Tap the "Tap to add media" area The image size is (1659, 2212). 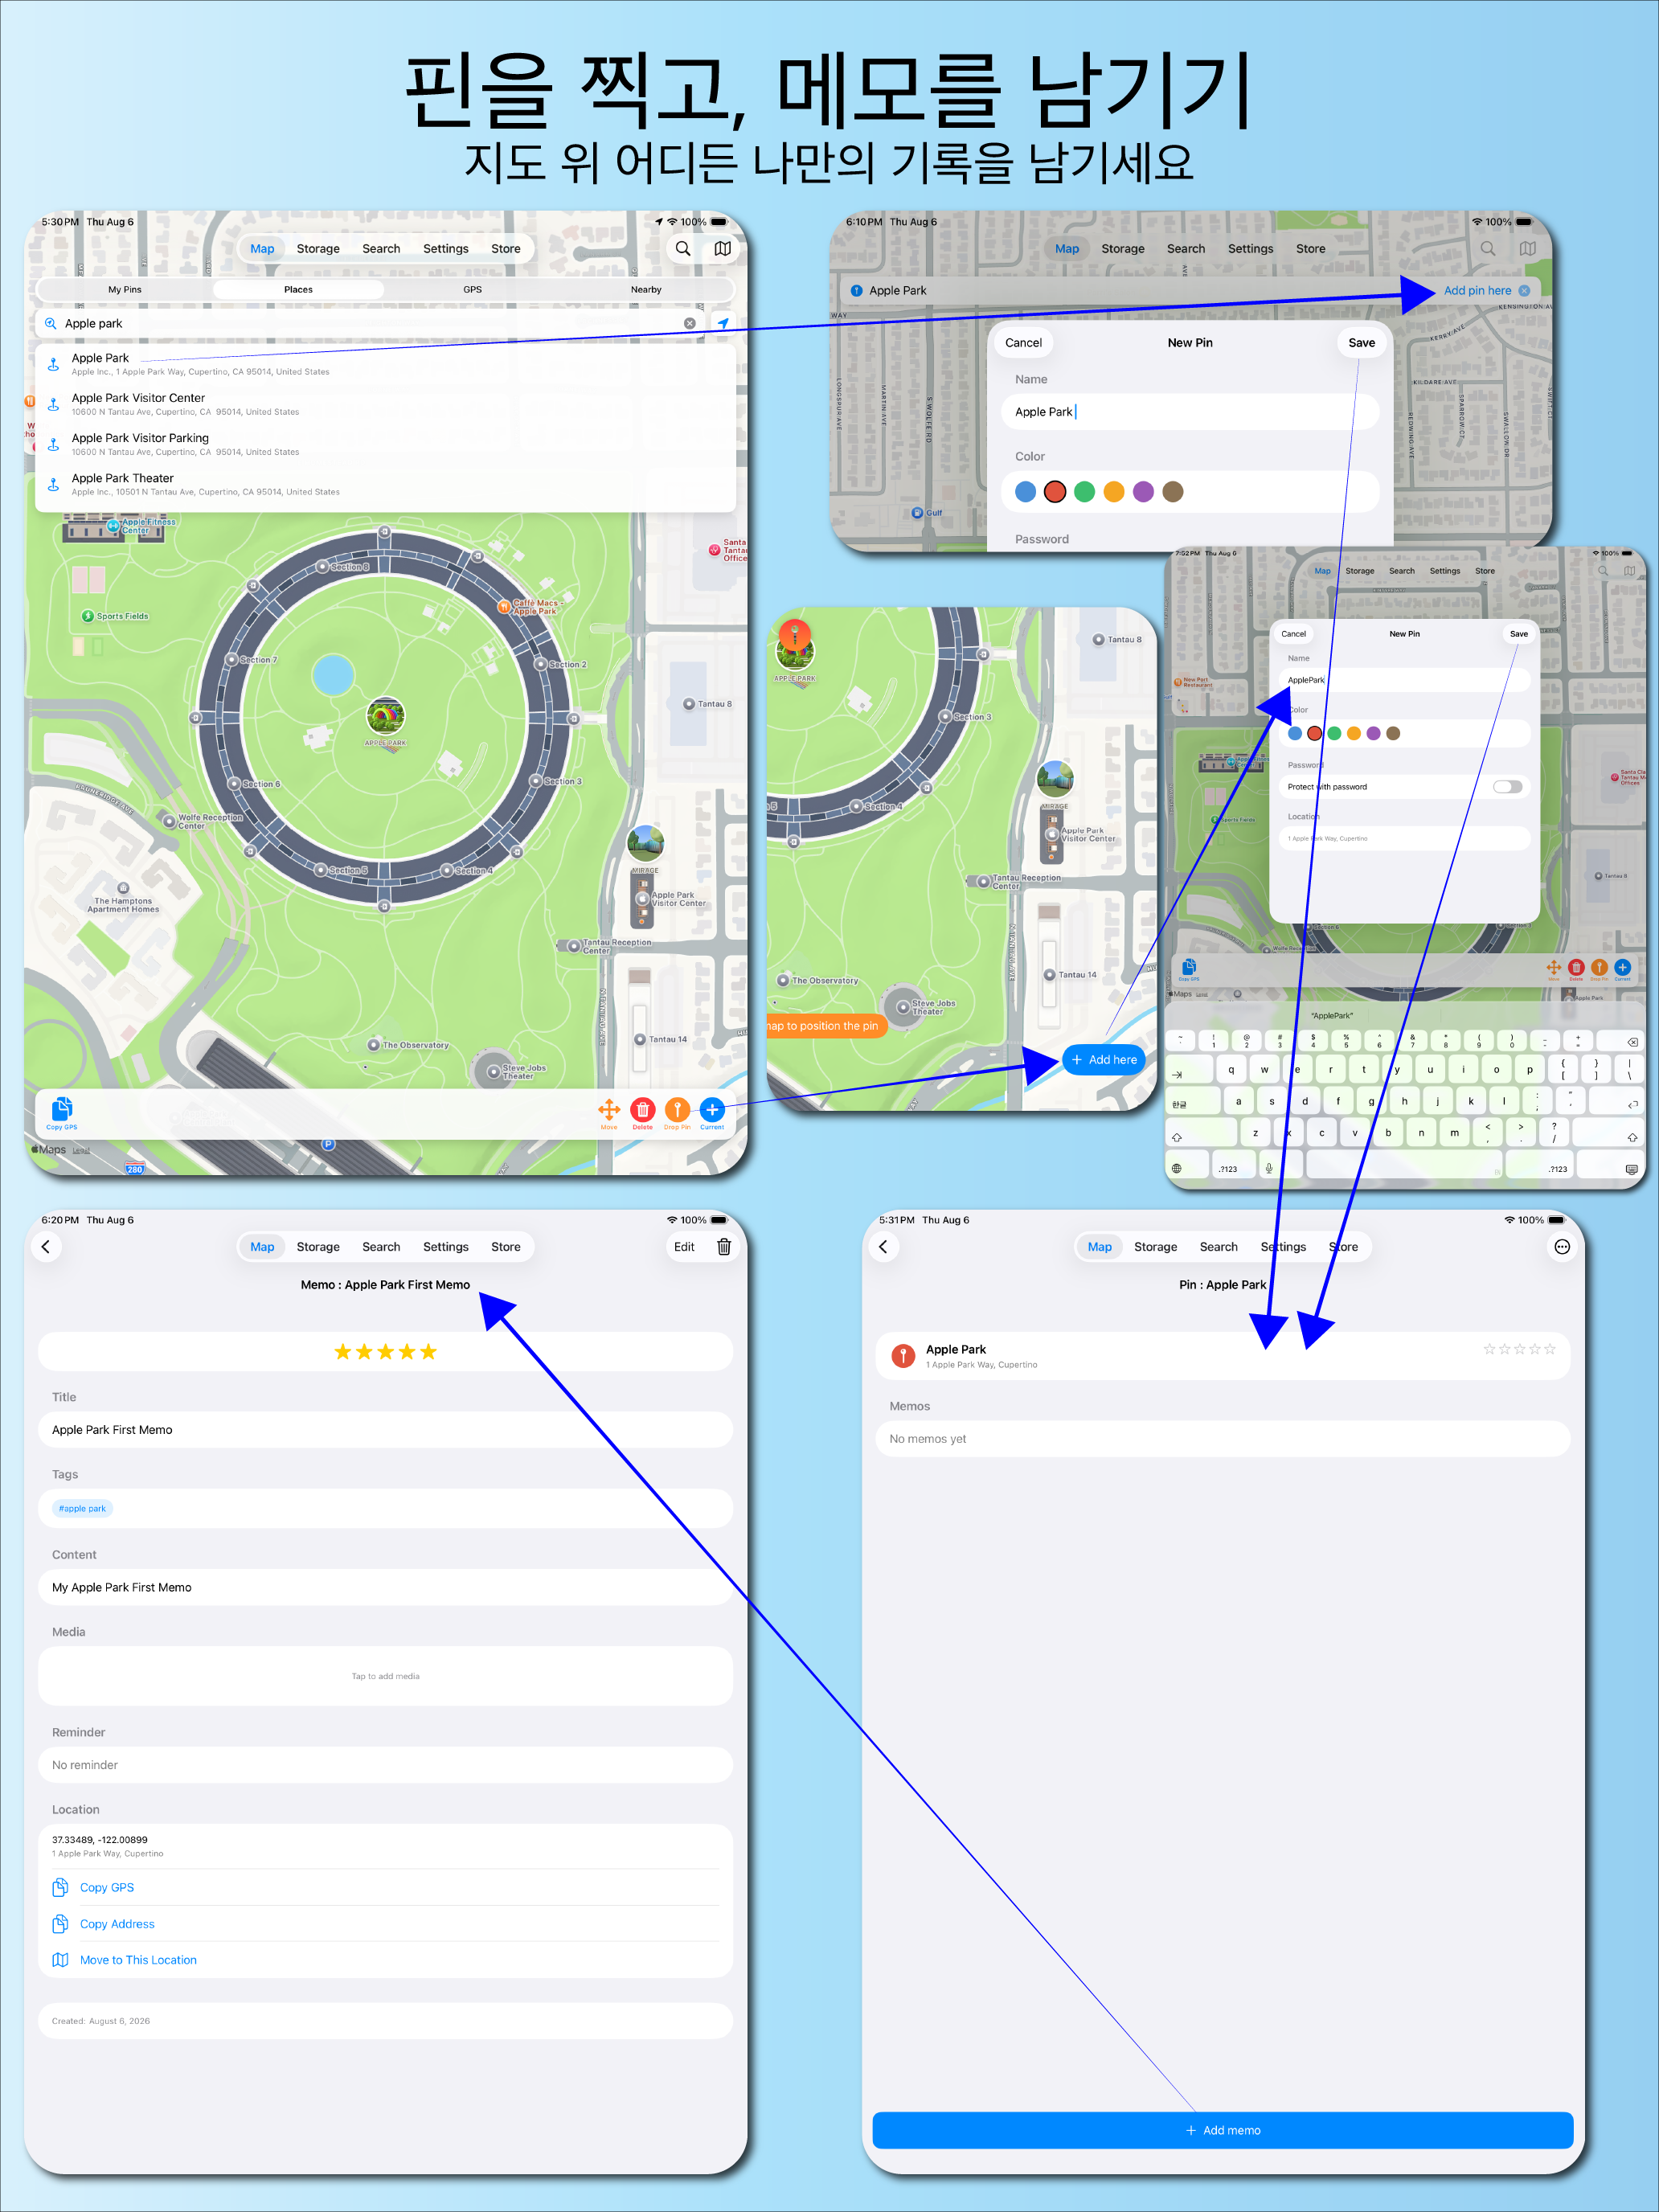pyautogui.click(x=385, y=1676)
